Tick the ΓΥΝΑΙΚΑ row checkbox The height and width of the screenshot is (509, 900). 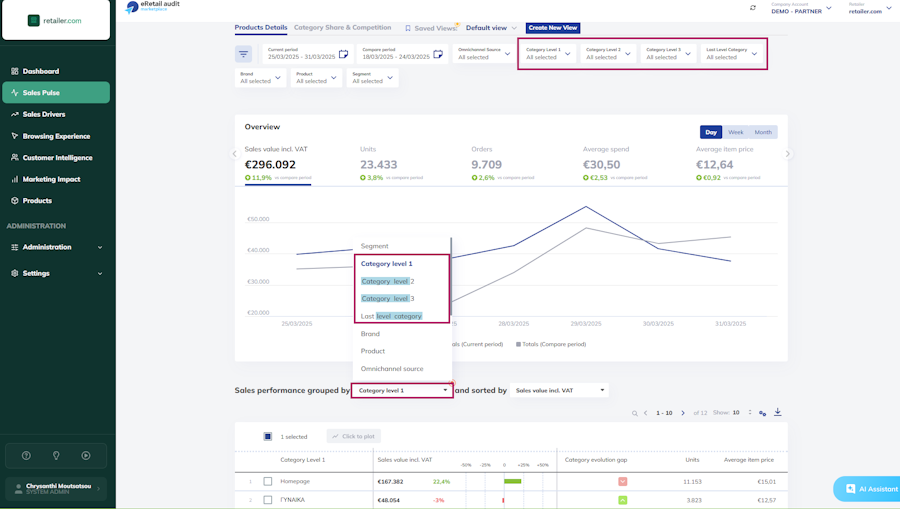pos(267,500)
